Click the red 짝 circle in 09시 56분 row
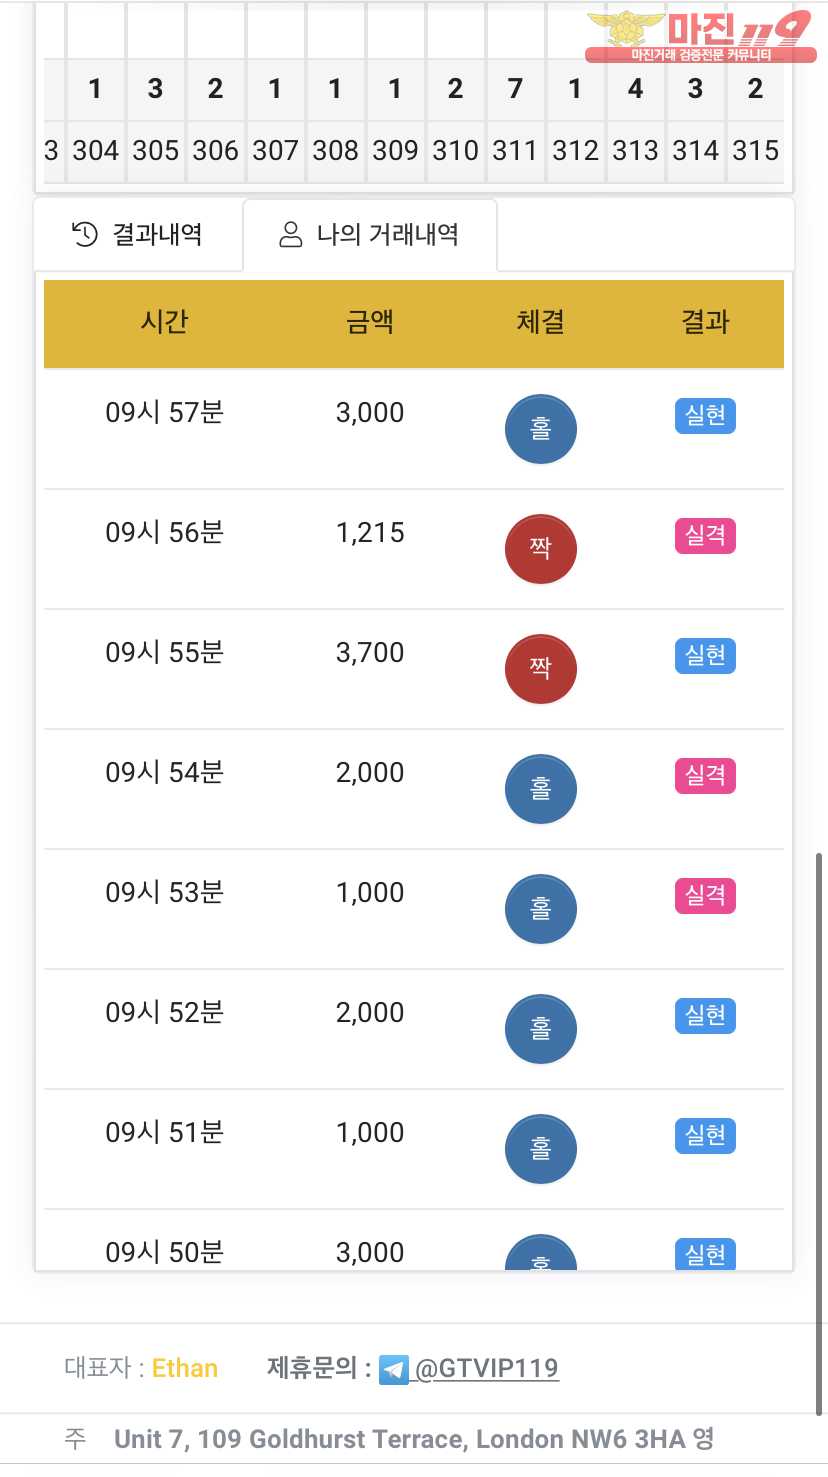The height and width of the screenshot is (1477, 828). click(541, 550)
